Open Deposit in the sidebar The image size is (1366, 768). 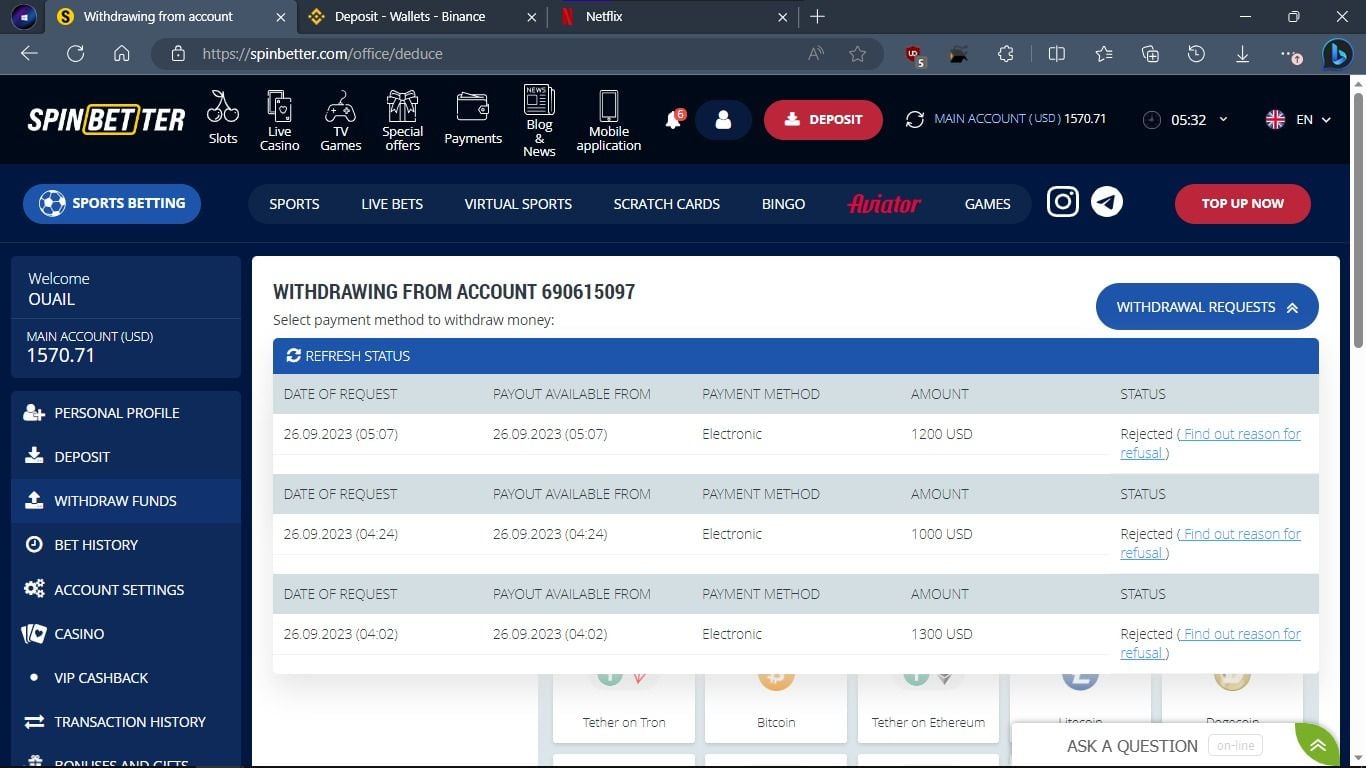point(126,457)
